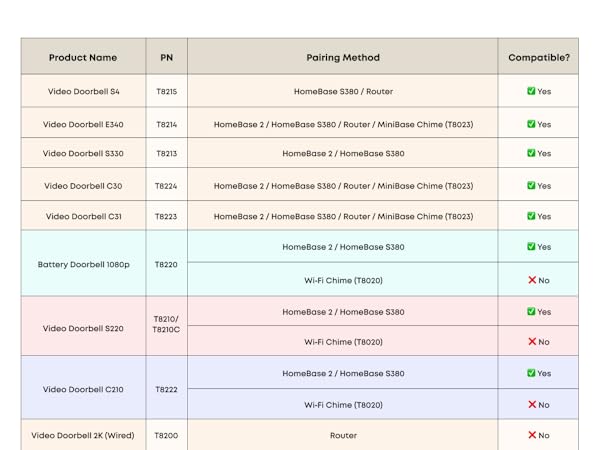
Task: Click the red X for Video Doorbell S220 Wi-Fi Chime
Action: tap(532, 342)
